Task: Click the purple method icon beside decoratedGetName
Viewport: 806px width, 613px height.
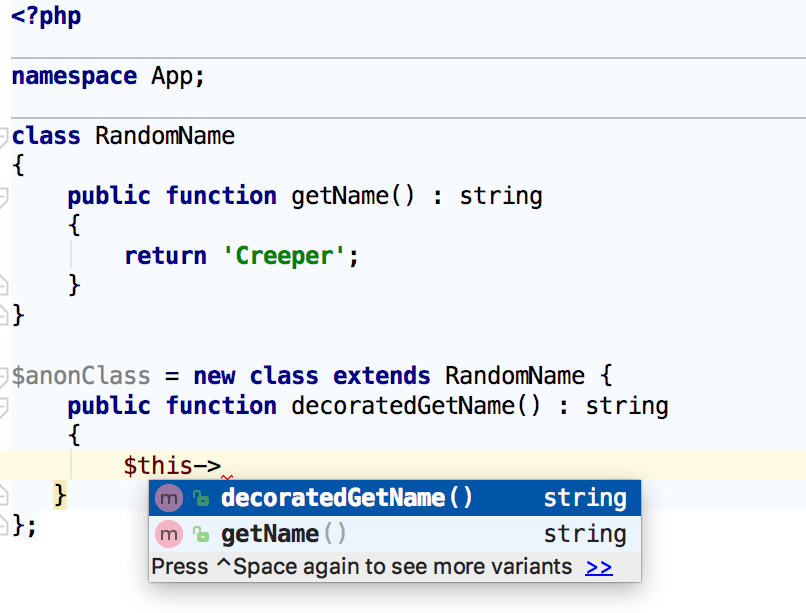Action: click(x=168, y=497)
